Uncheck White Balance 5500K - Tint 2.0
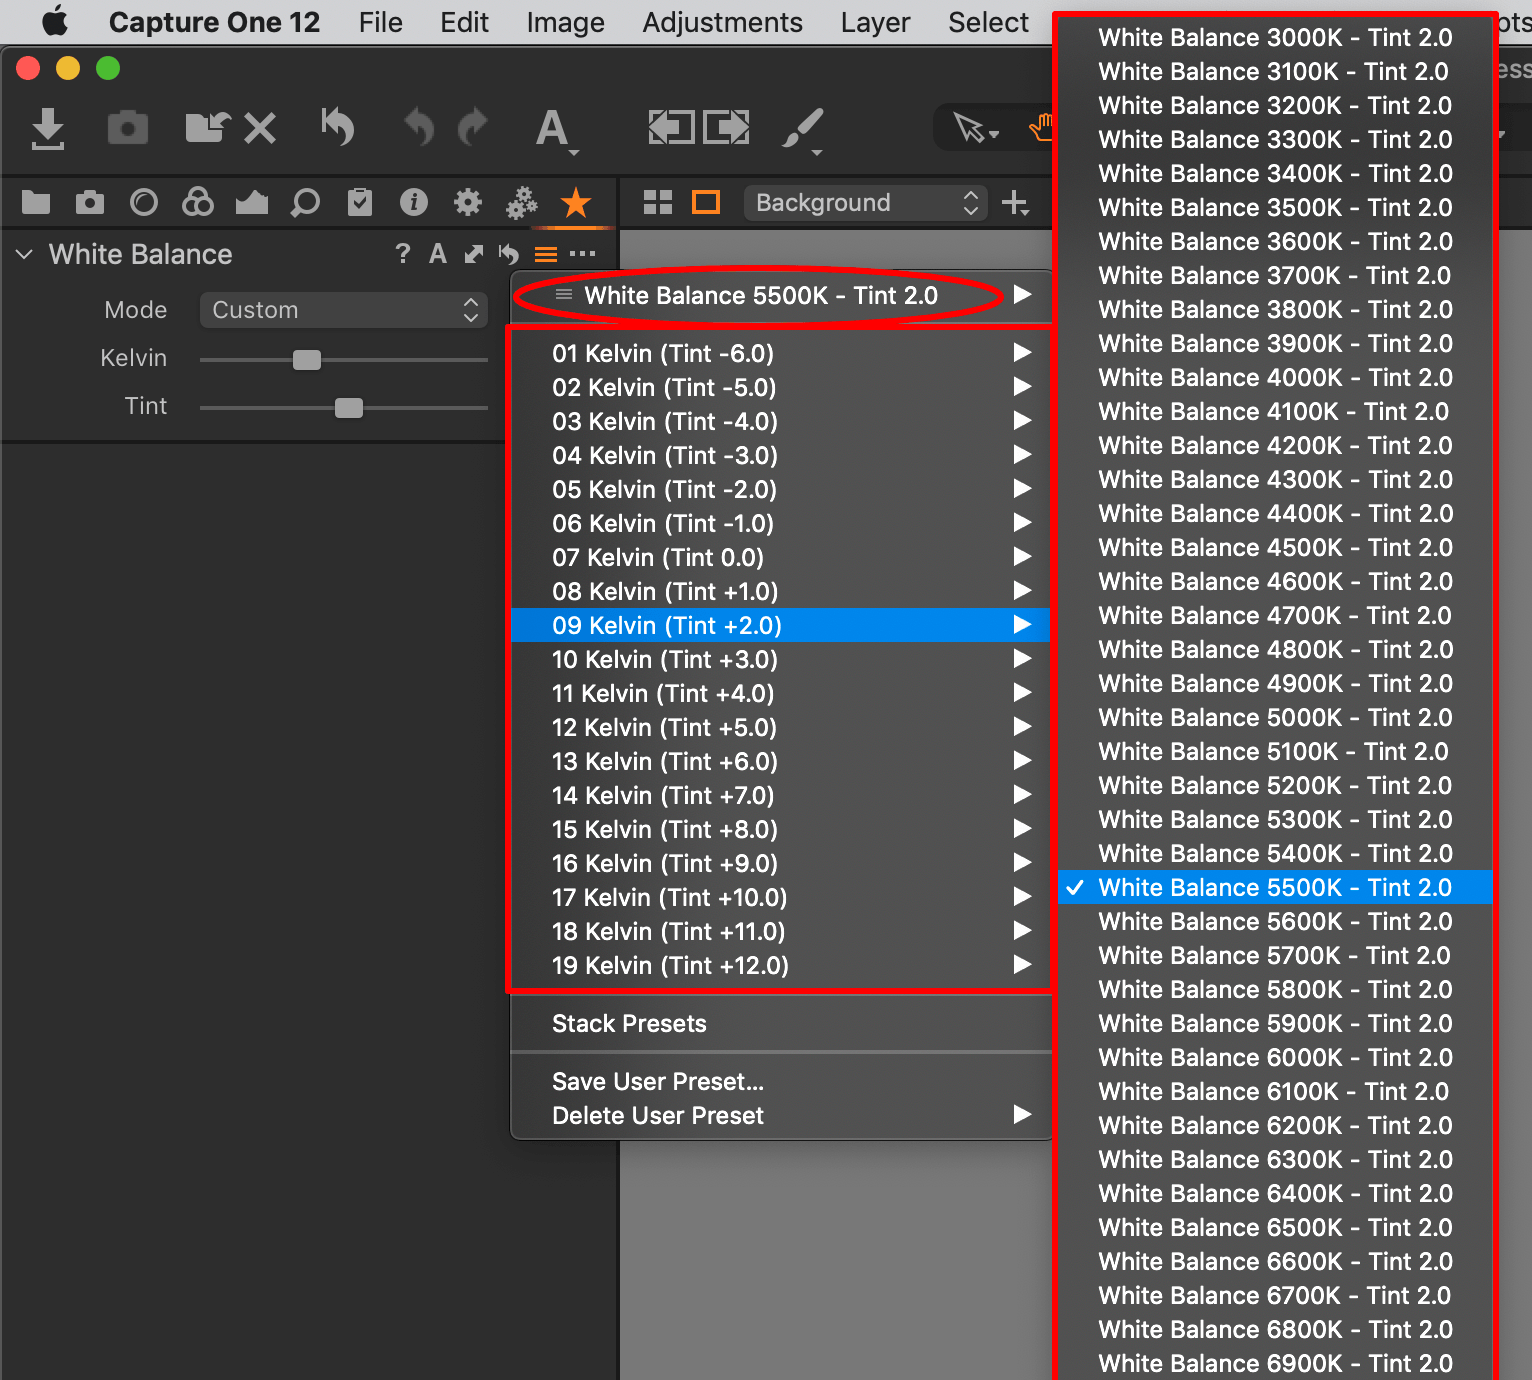 pos(1275,887)
